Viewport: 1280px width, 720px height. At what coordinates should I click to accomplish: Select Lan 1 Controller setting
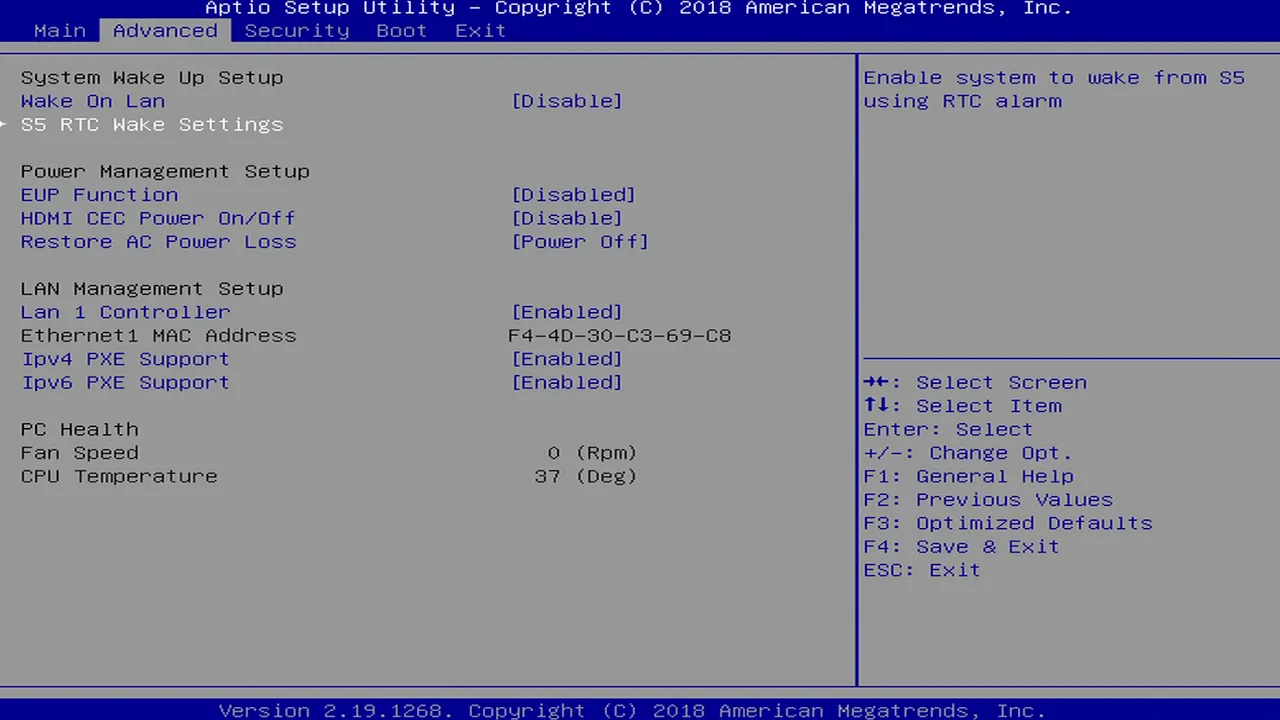pos(125,312)
